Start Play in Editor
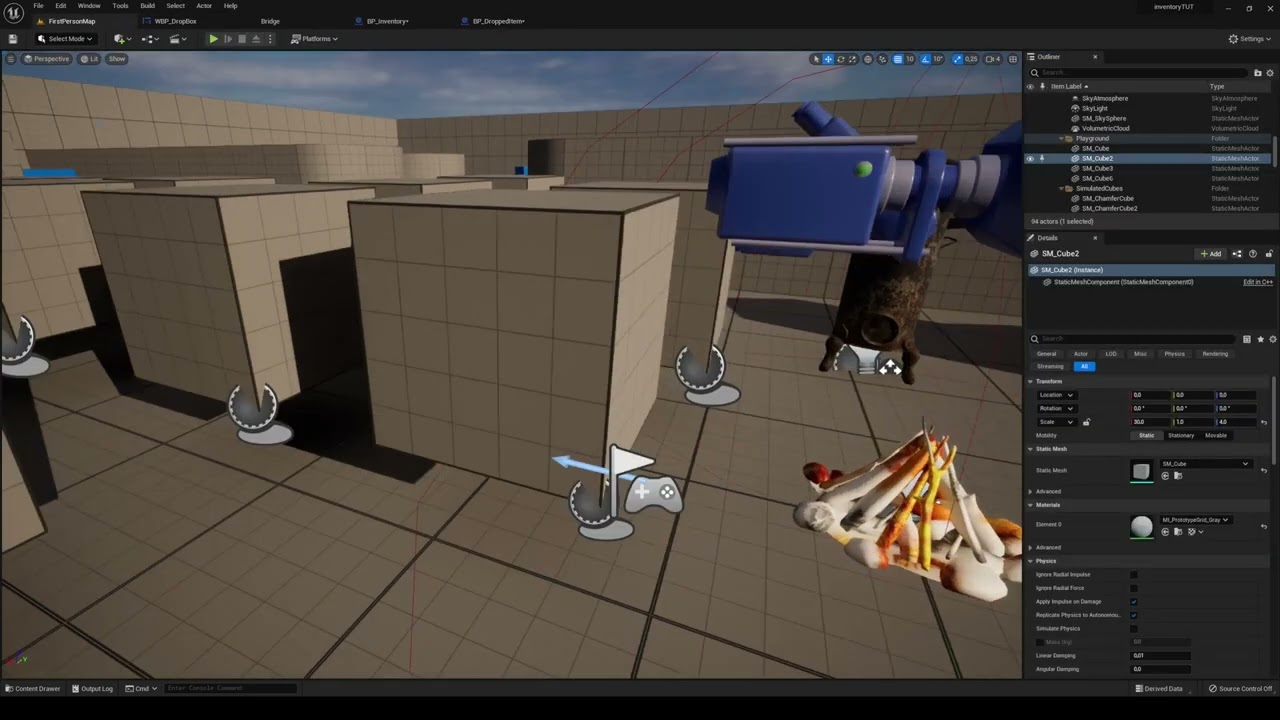 coord(213,39)
